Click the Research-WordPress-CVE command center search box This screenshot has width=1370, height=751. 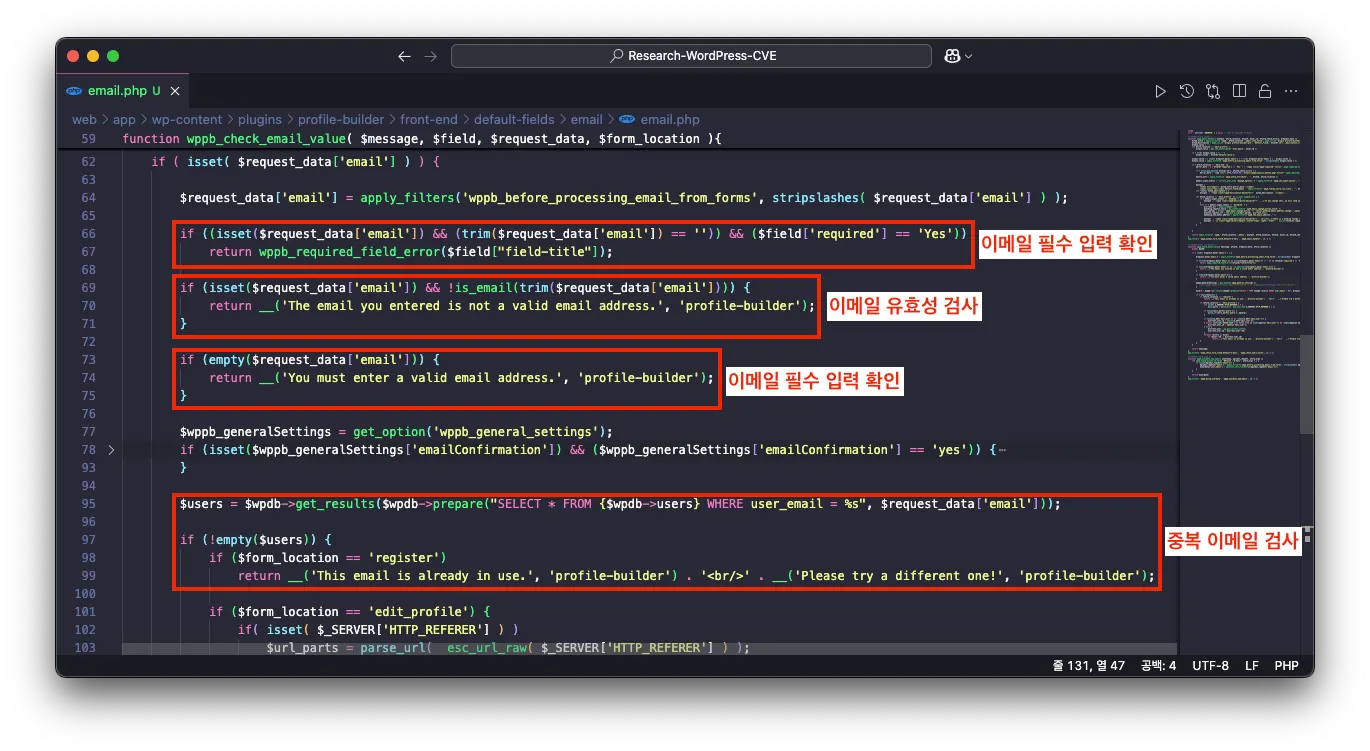(691, 56)
